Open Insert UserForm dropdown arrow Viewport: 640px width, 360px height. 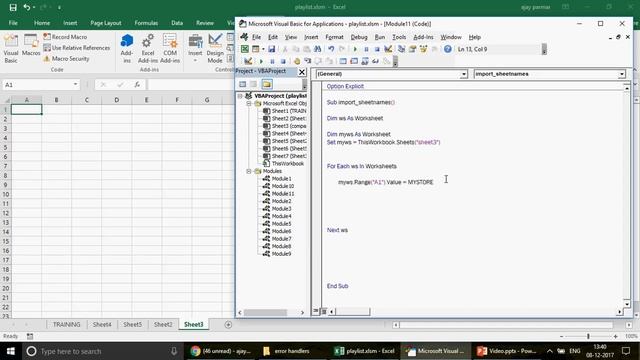coord(263,49)
